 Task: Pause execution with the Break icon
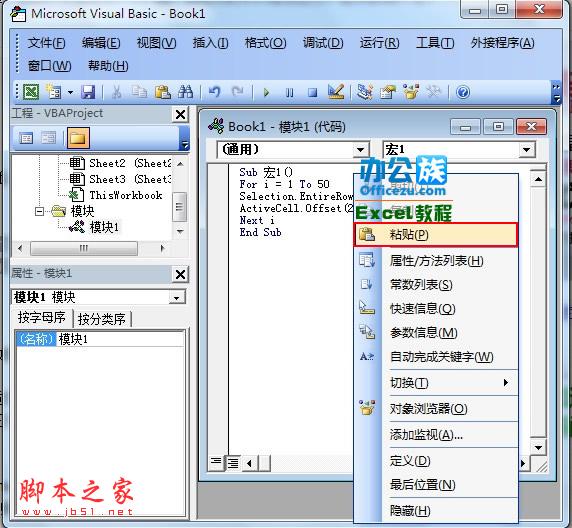pyautogui.click(x=289, y=92)
